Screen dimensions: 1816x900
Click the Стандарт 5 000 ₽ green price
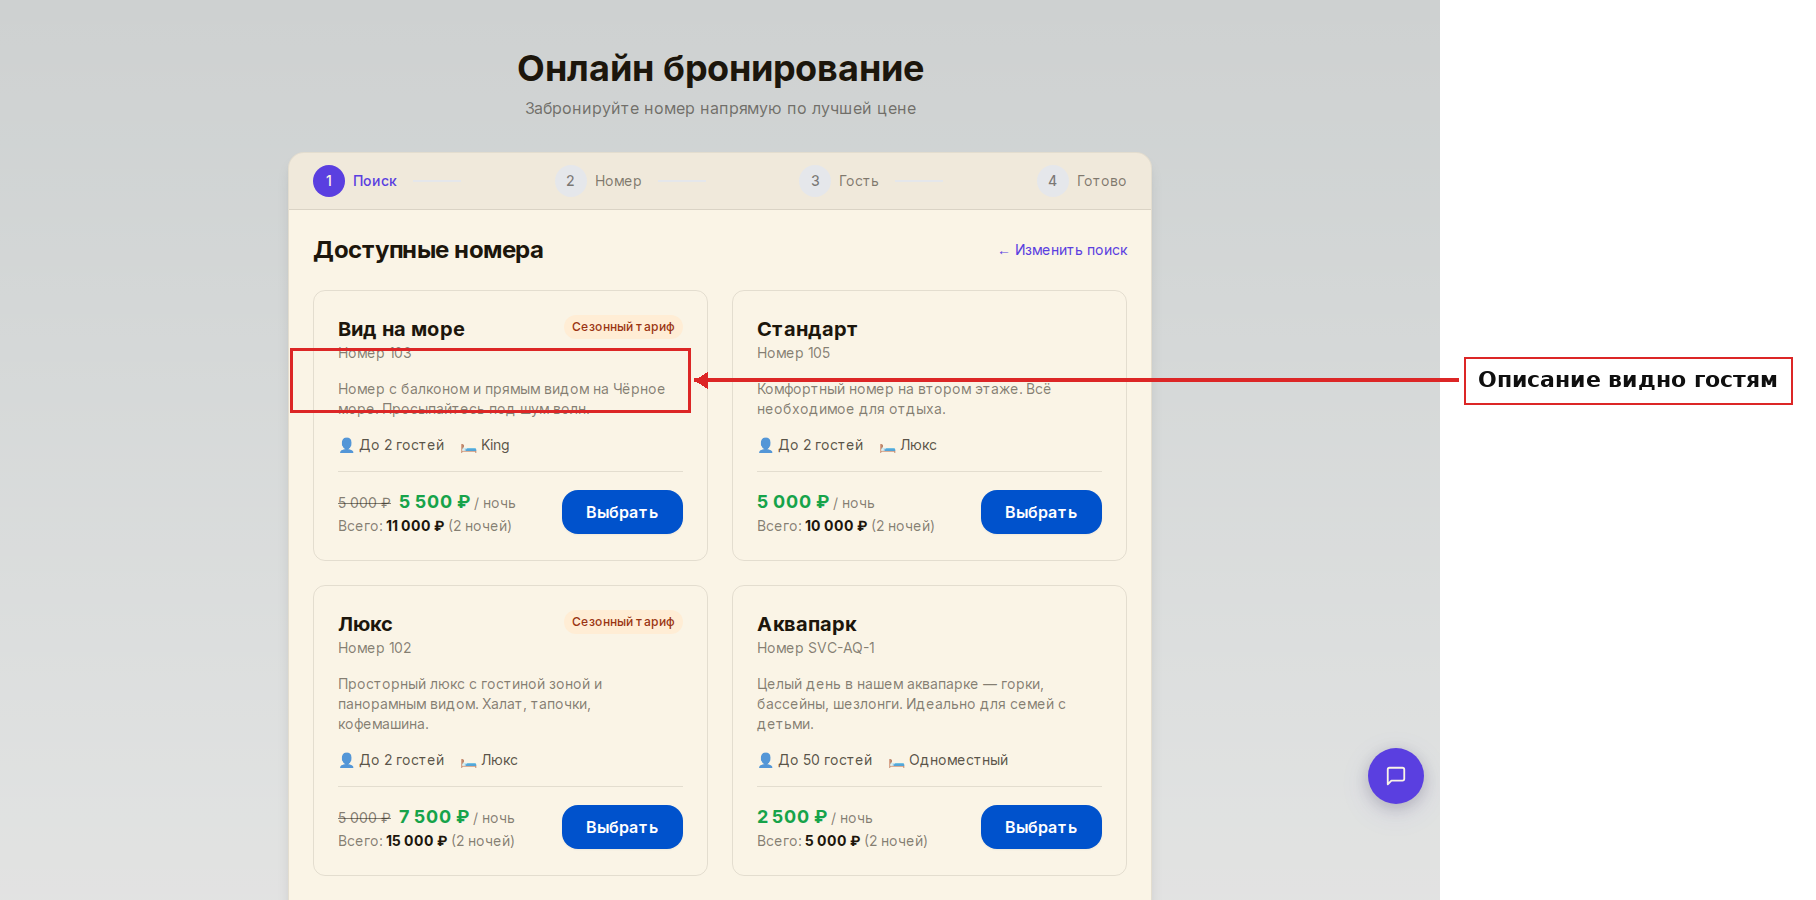point(793,502)
